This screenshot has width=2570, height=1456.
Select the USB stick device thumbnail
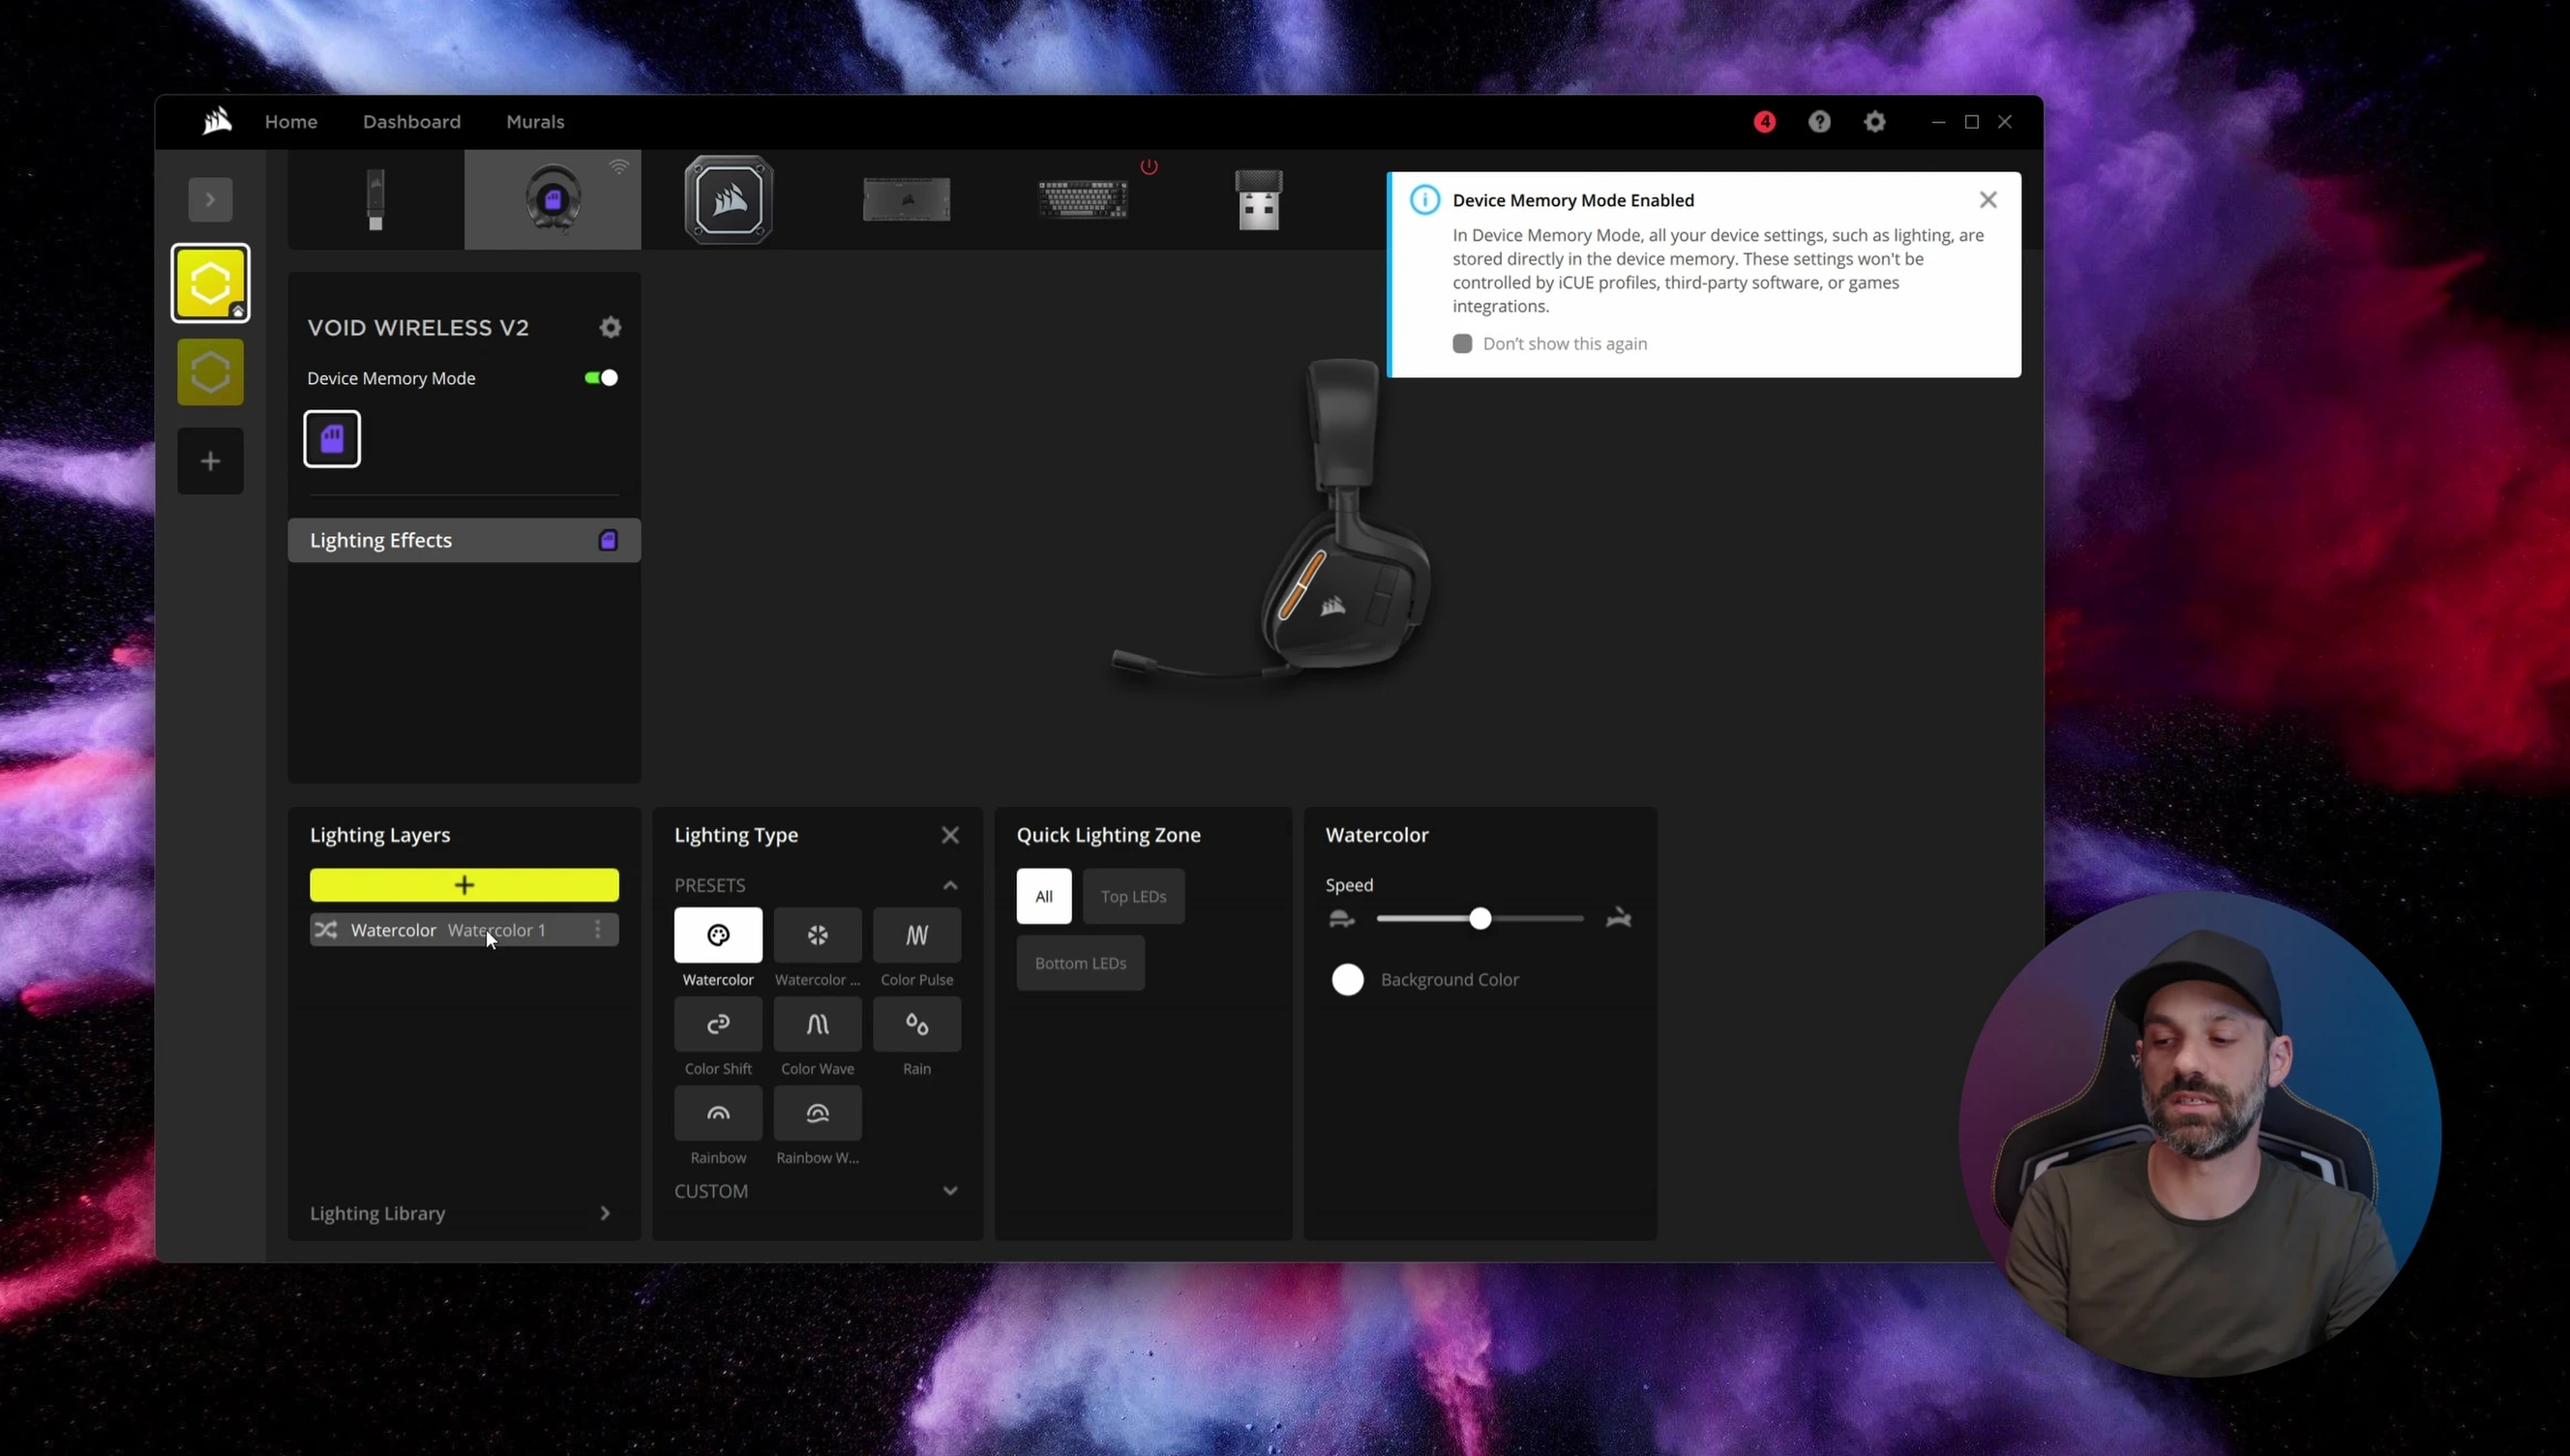point(375,199)
